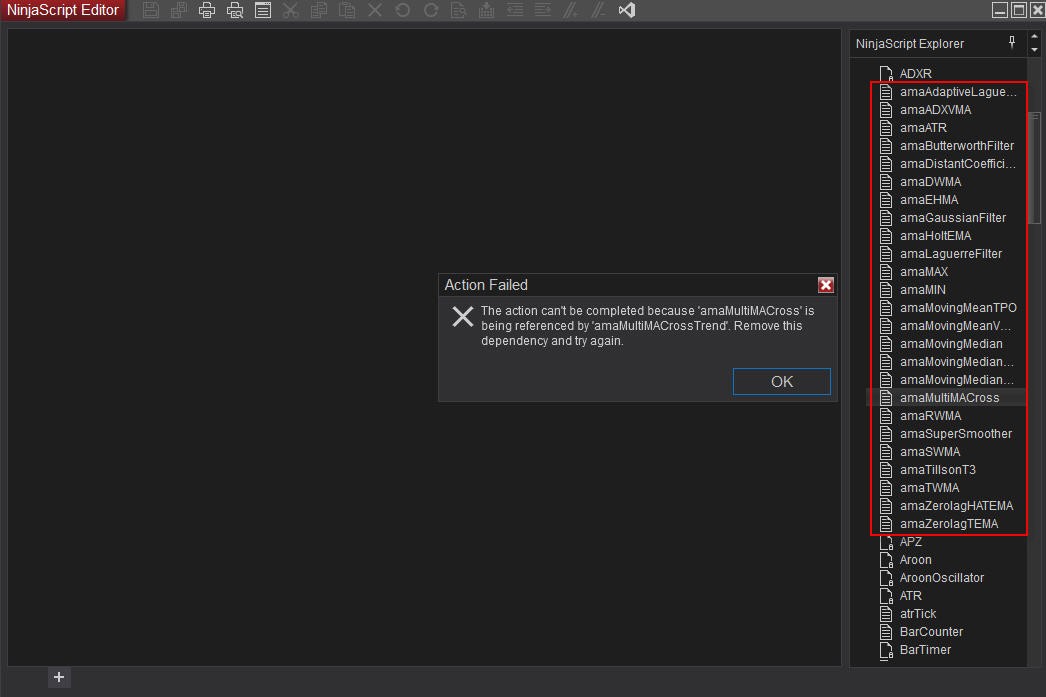This screenshot has height=697, width=1046.
Task: Select amaRWMA in the explorer
Action: click(931, 416)
